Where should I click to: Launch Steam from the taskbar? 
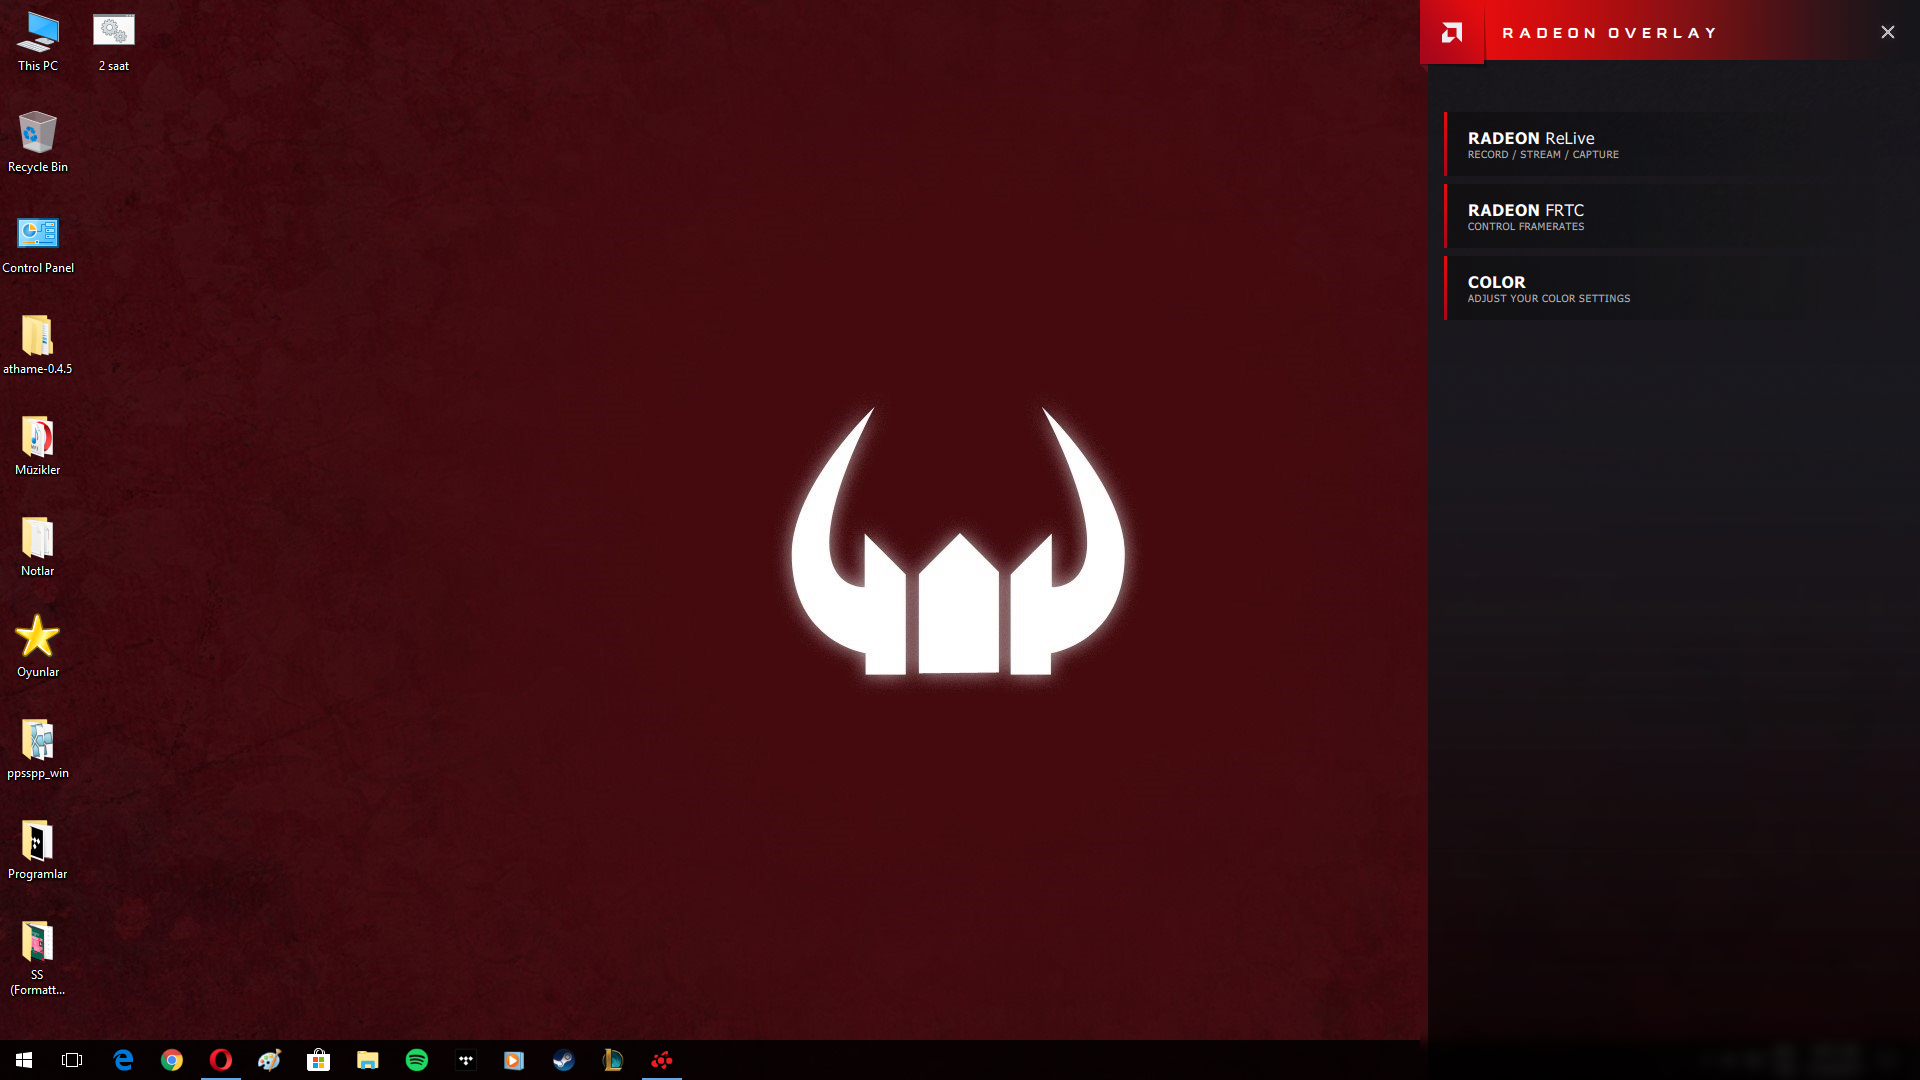(564, 1060)
